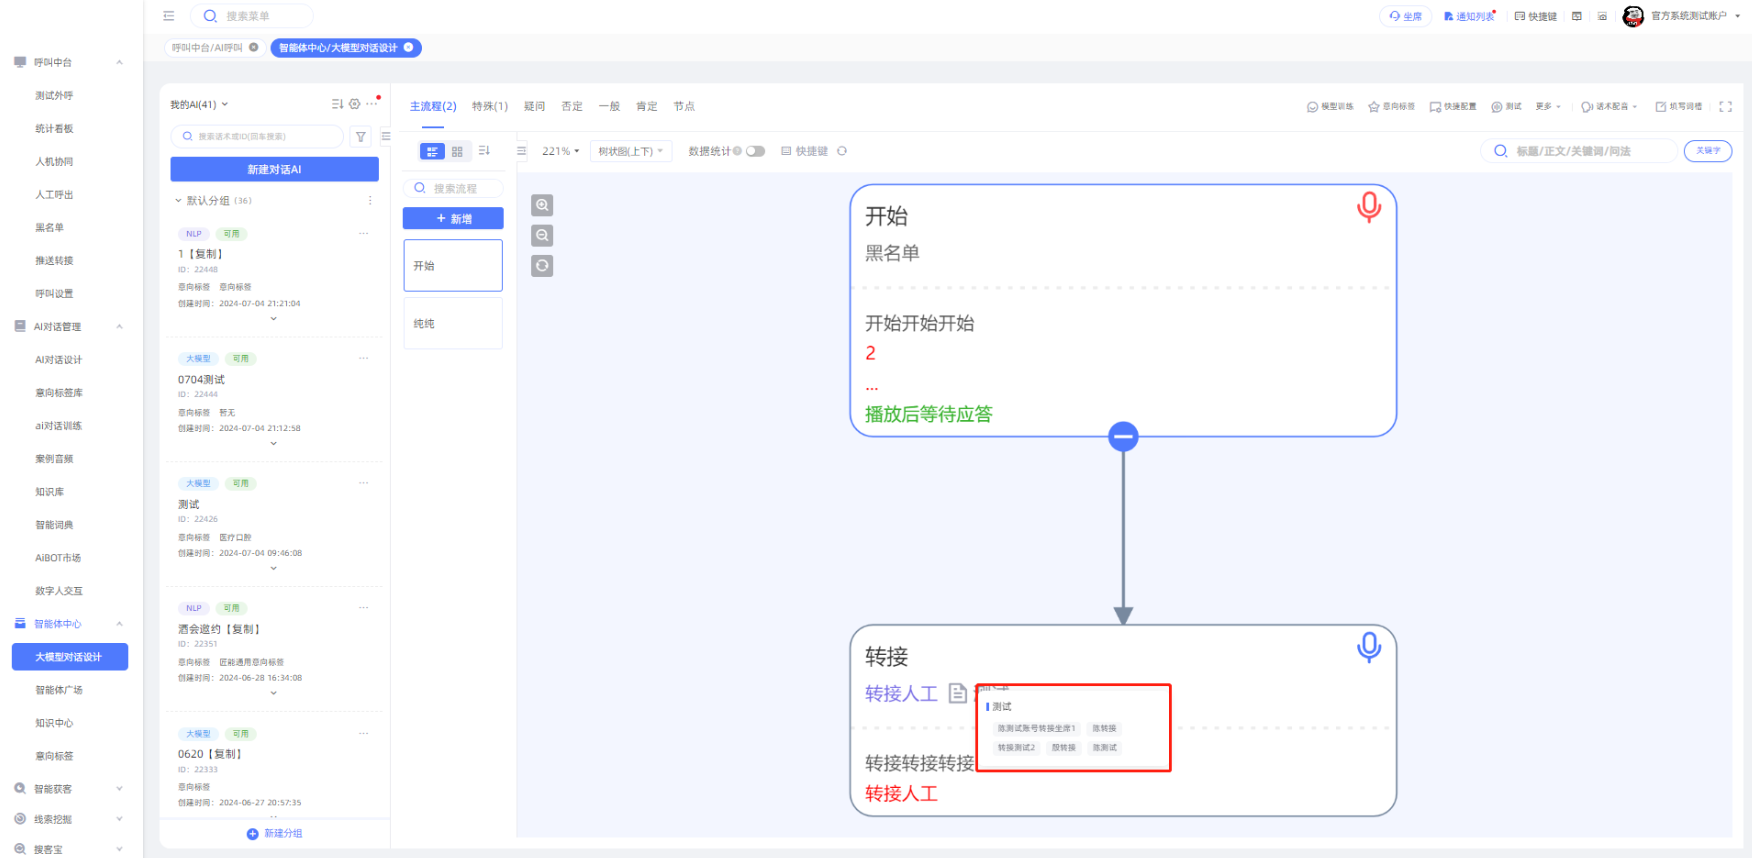Reset the canvas view with refresh icon

click(542, 266)
